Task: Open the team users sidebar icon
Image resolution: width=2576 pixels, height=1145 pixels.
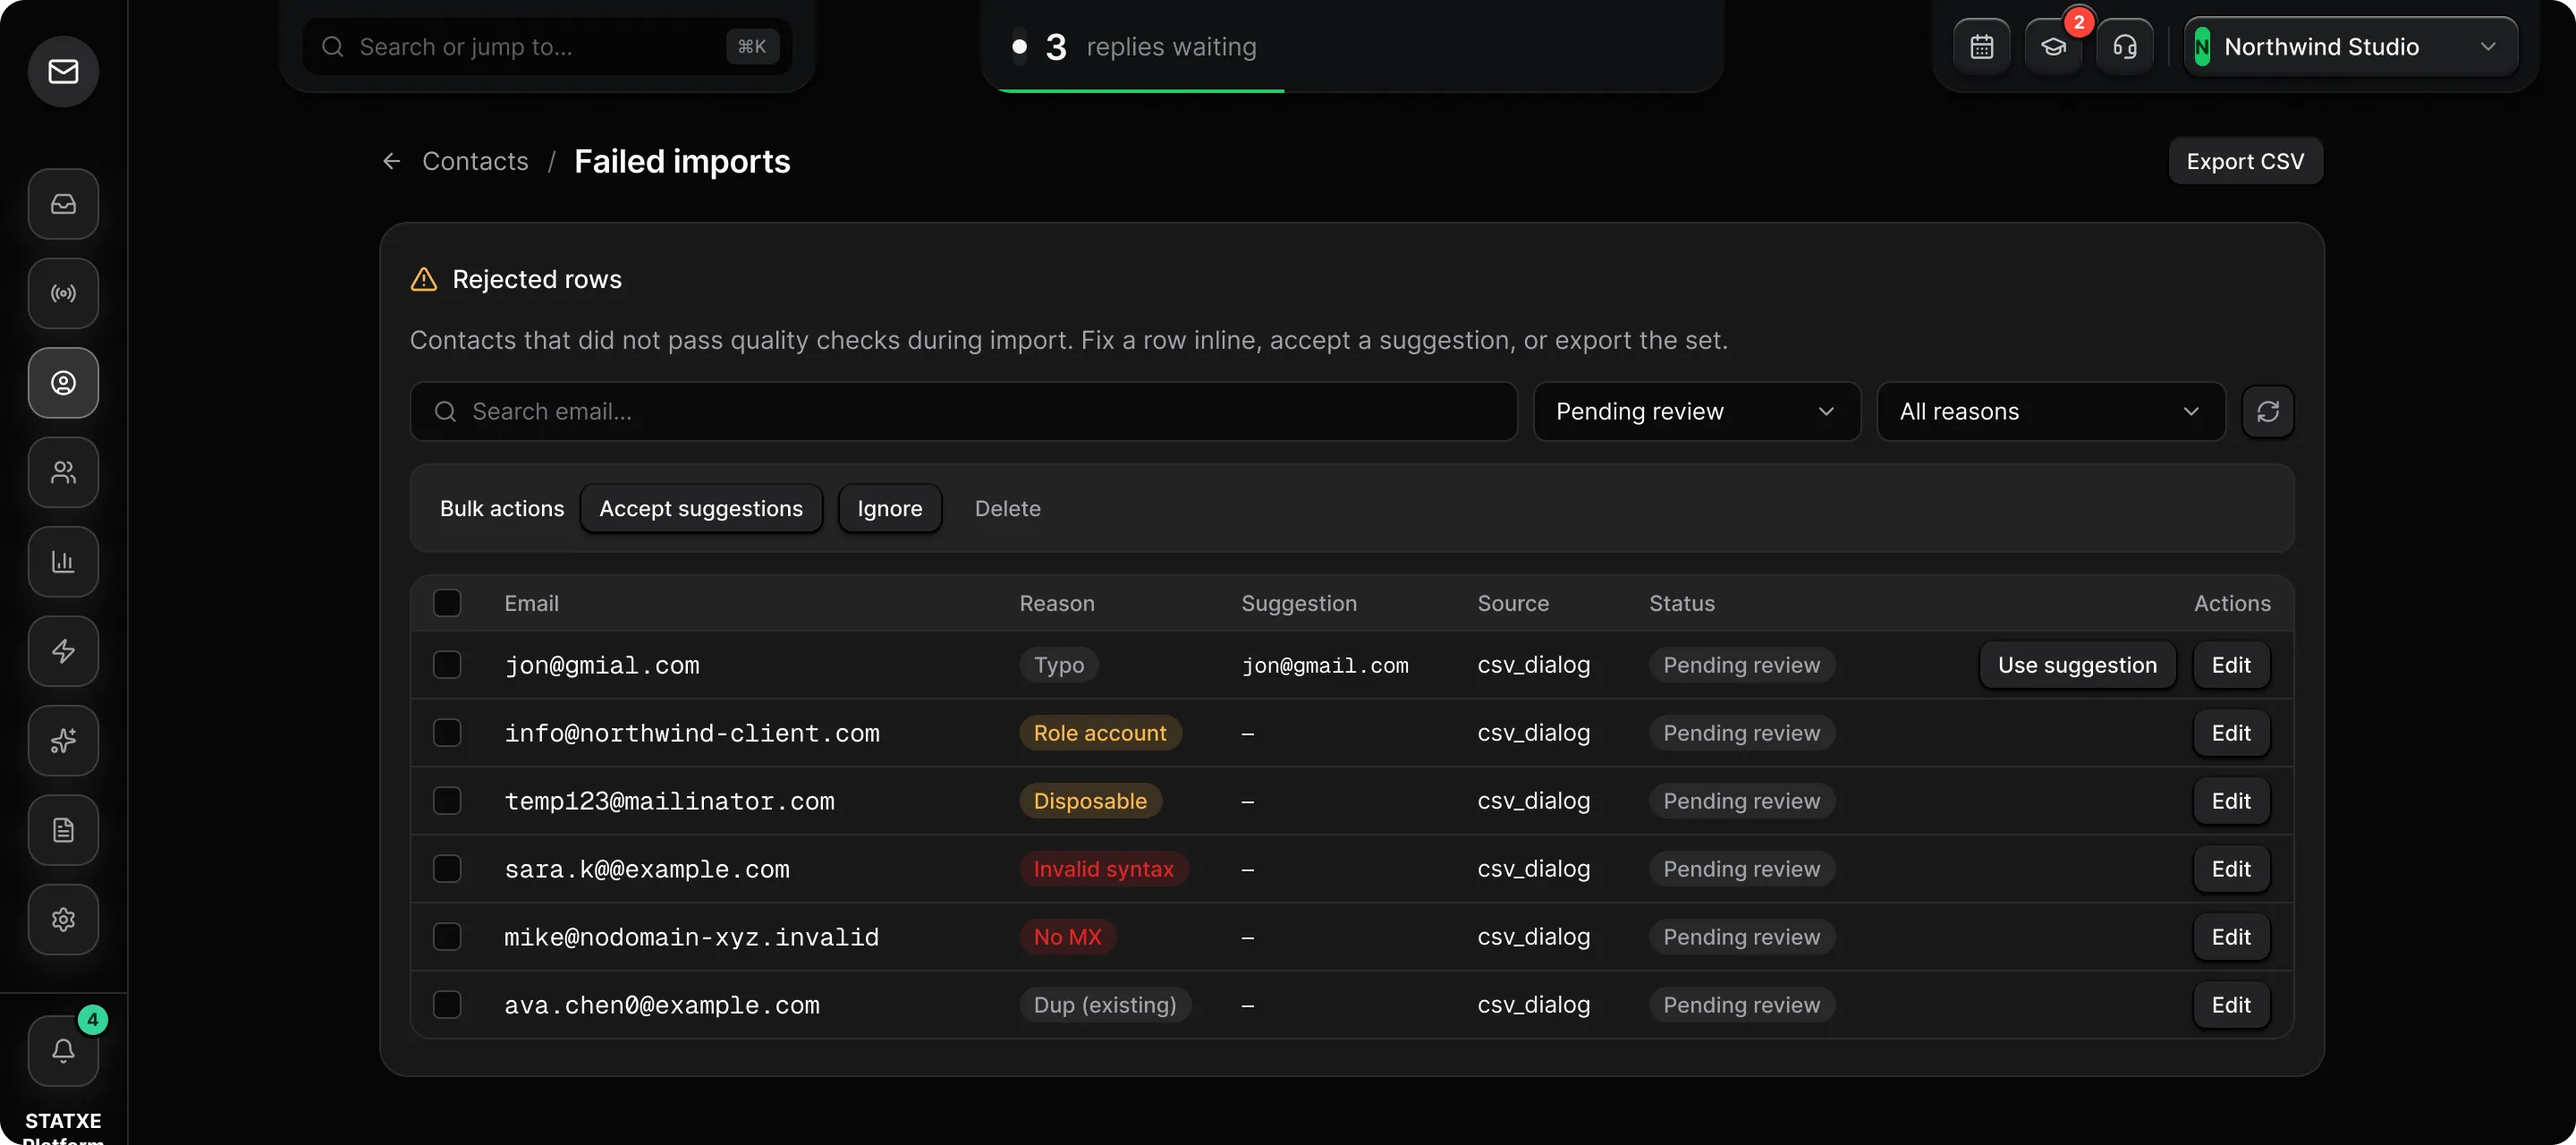Action: 63,472
